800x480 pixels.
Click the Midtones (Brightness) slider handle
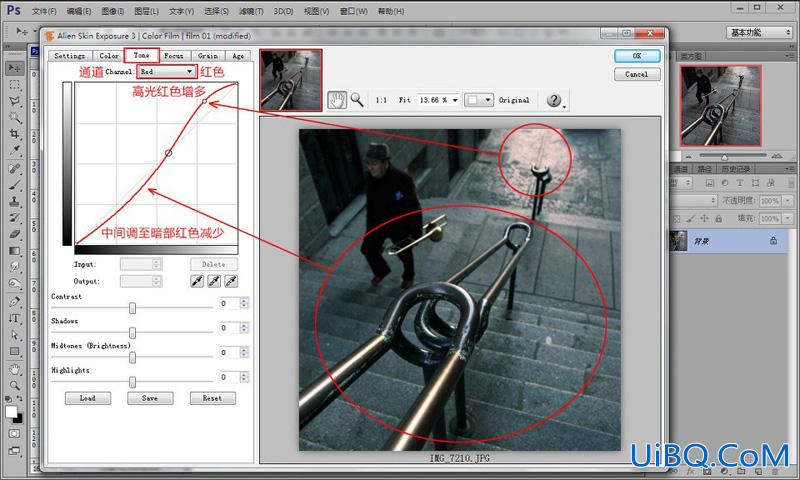[x=132, y=357]
